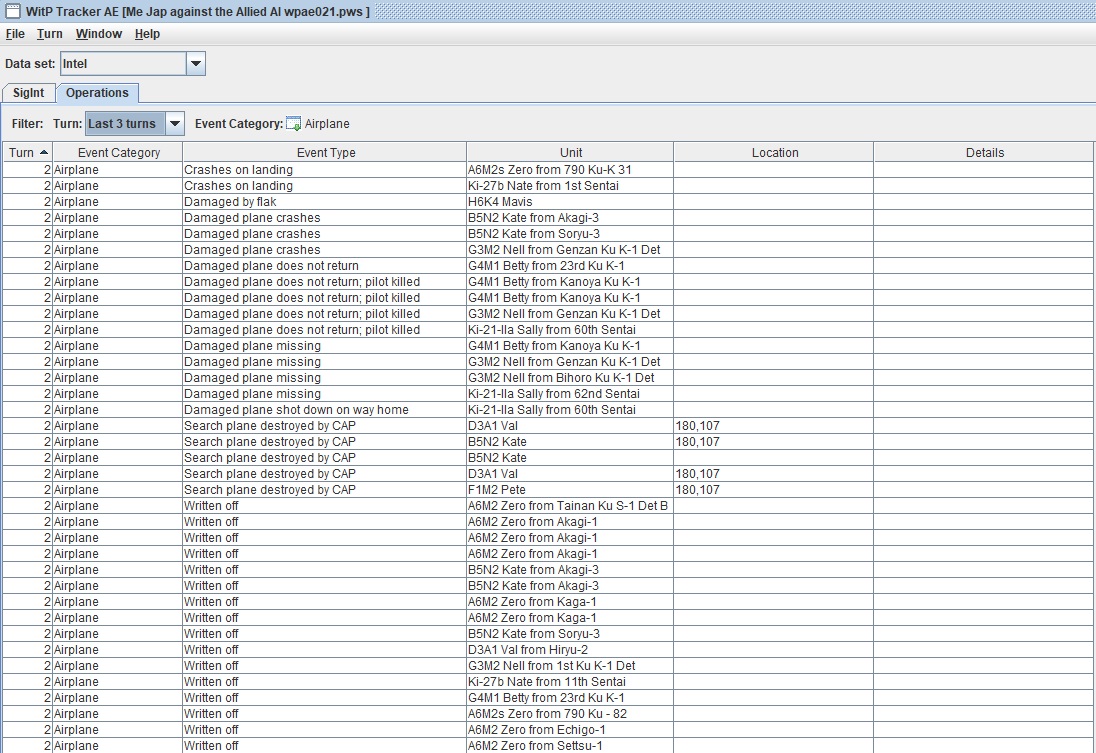Select Damaged plane shot down on way home
Screen dimensions: 1096x753
click(324, 410)
